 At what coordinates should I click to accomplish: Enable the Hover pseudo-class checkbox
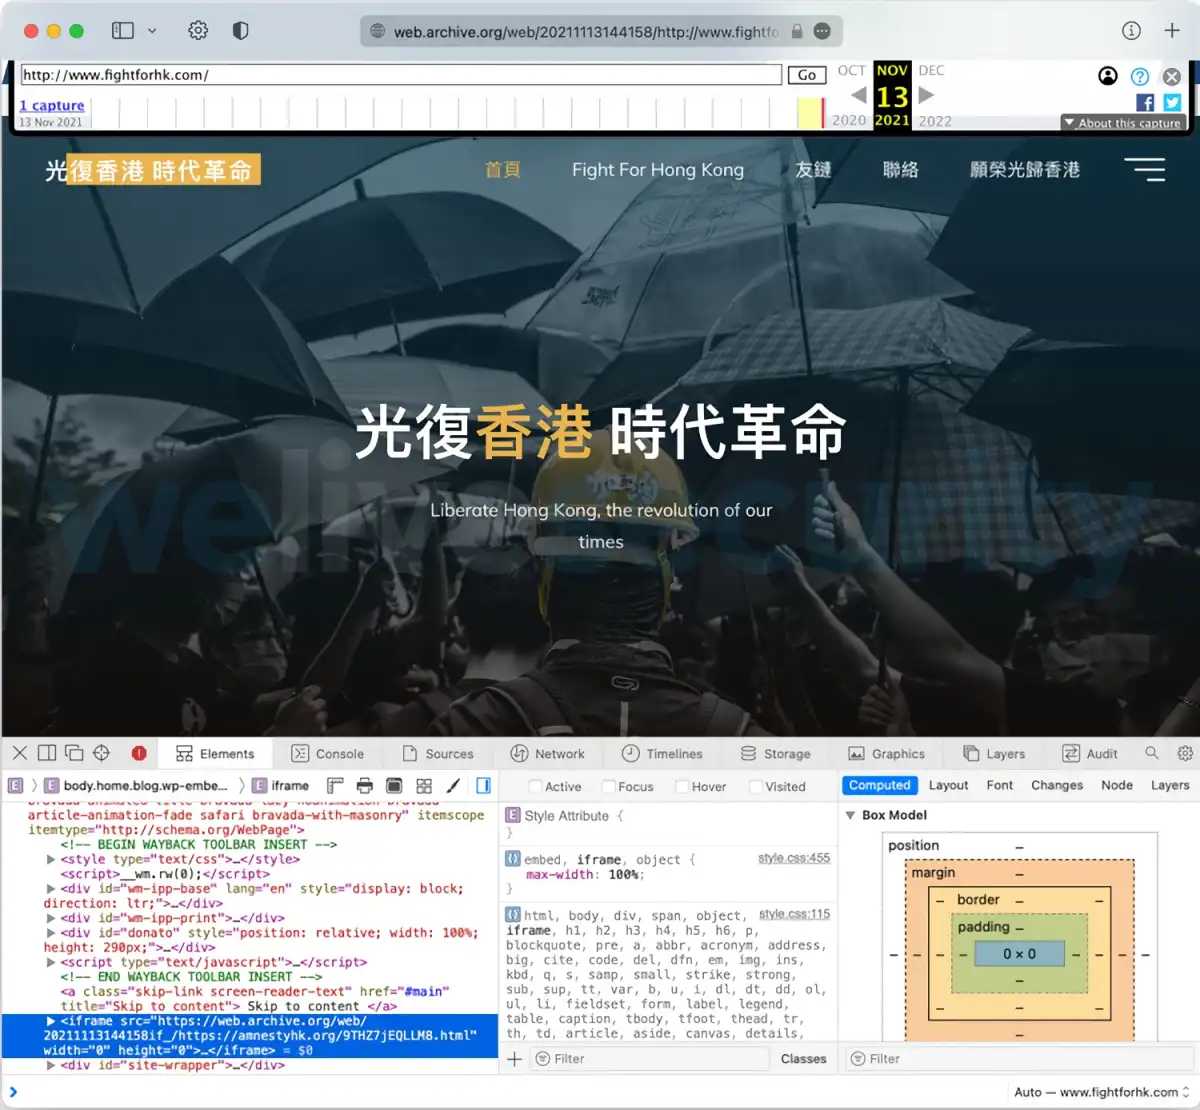click(682, 786)
